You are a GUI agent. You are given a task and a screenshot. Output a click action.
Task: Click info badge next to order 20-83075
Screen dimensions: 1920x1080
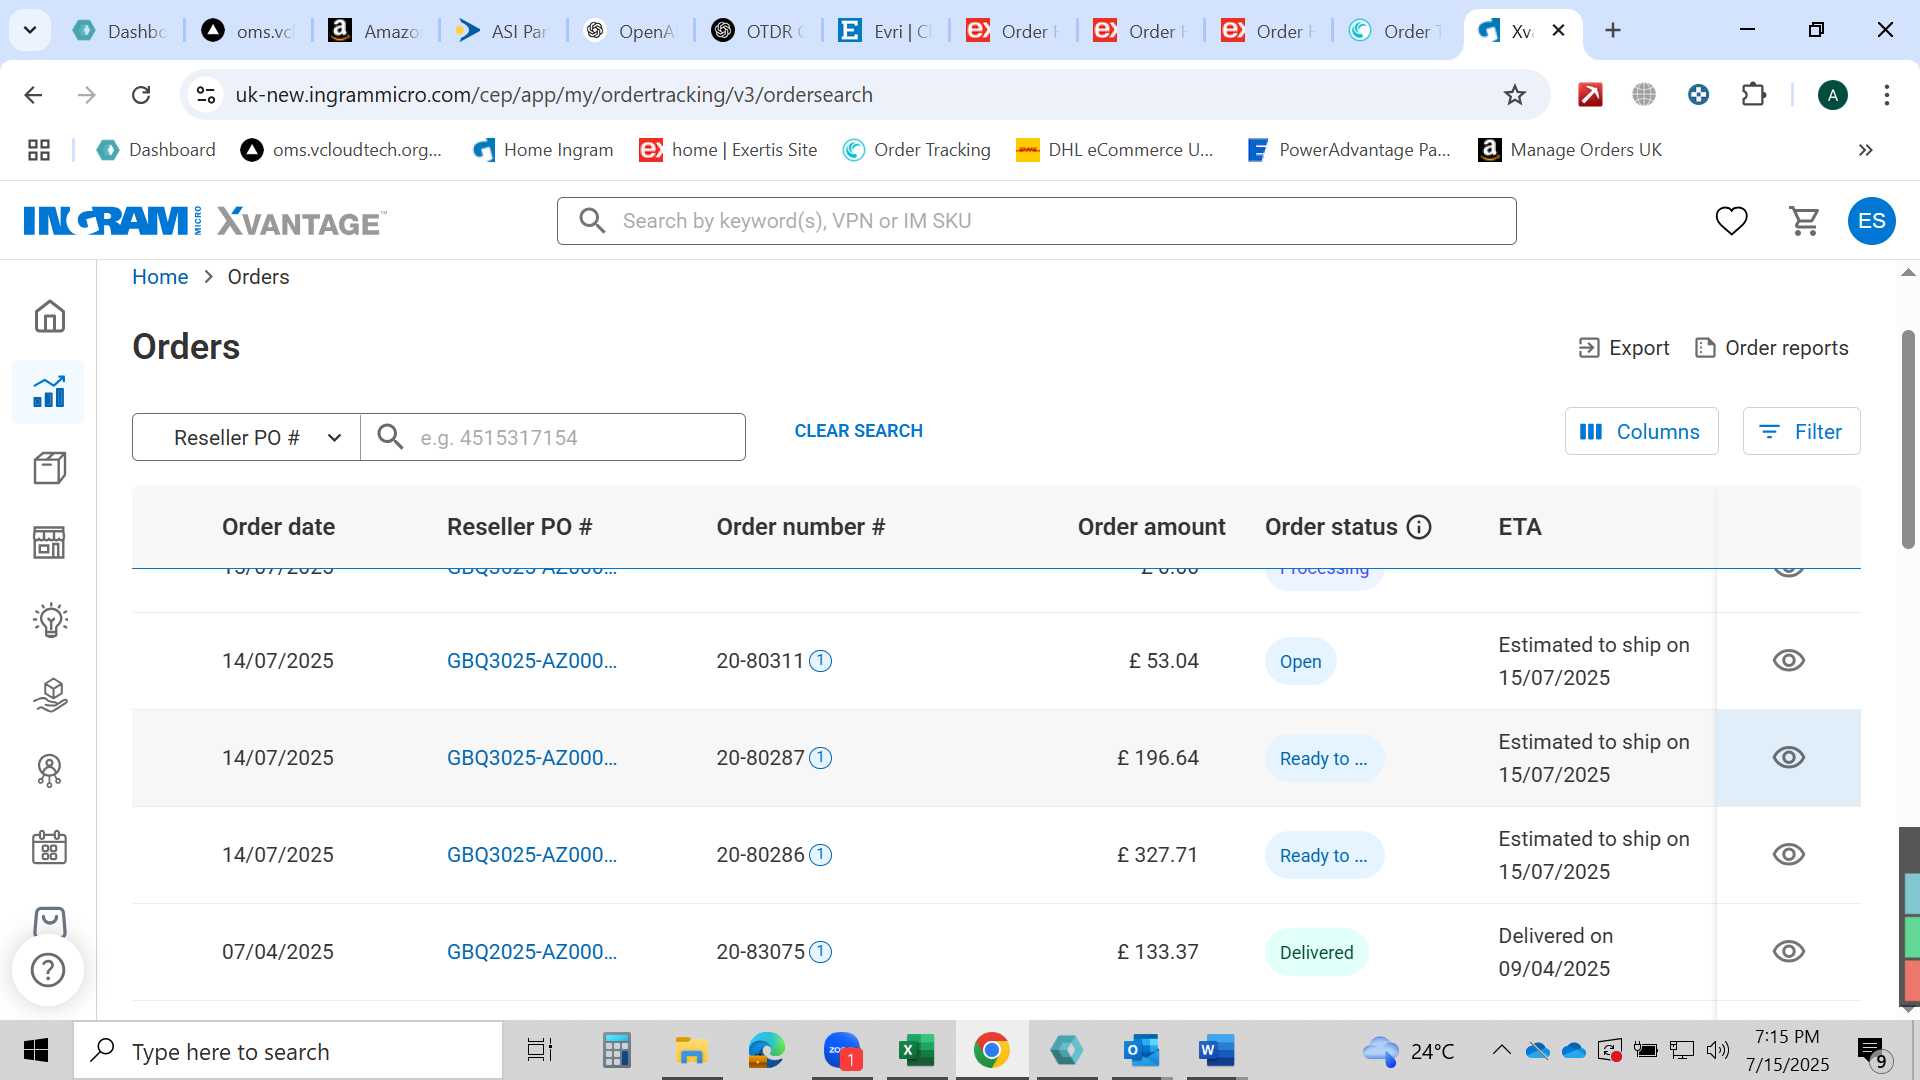pyautogui.click(x=820, y=952)
